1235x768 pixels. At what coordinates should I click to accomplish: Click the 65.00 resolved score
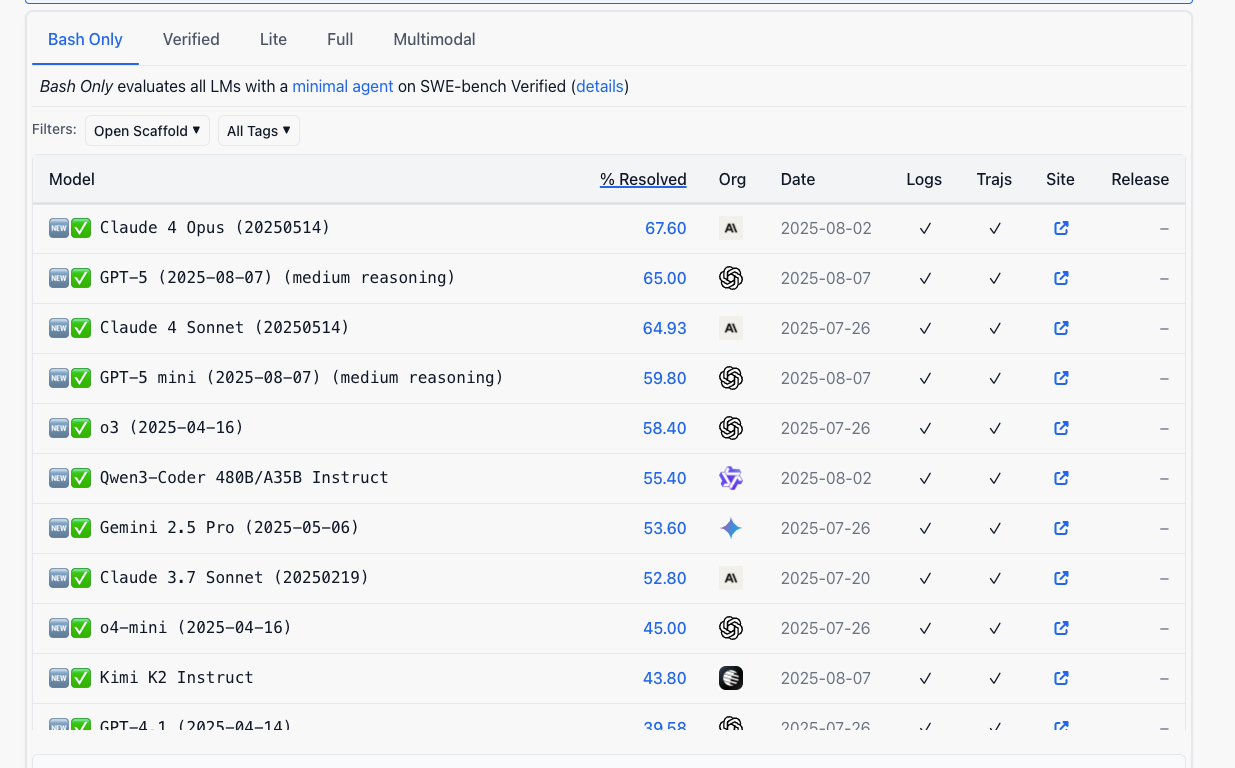(665, 279)
